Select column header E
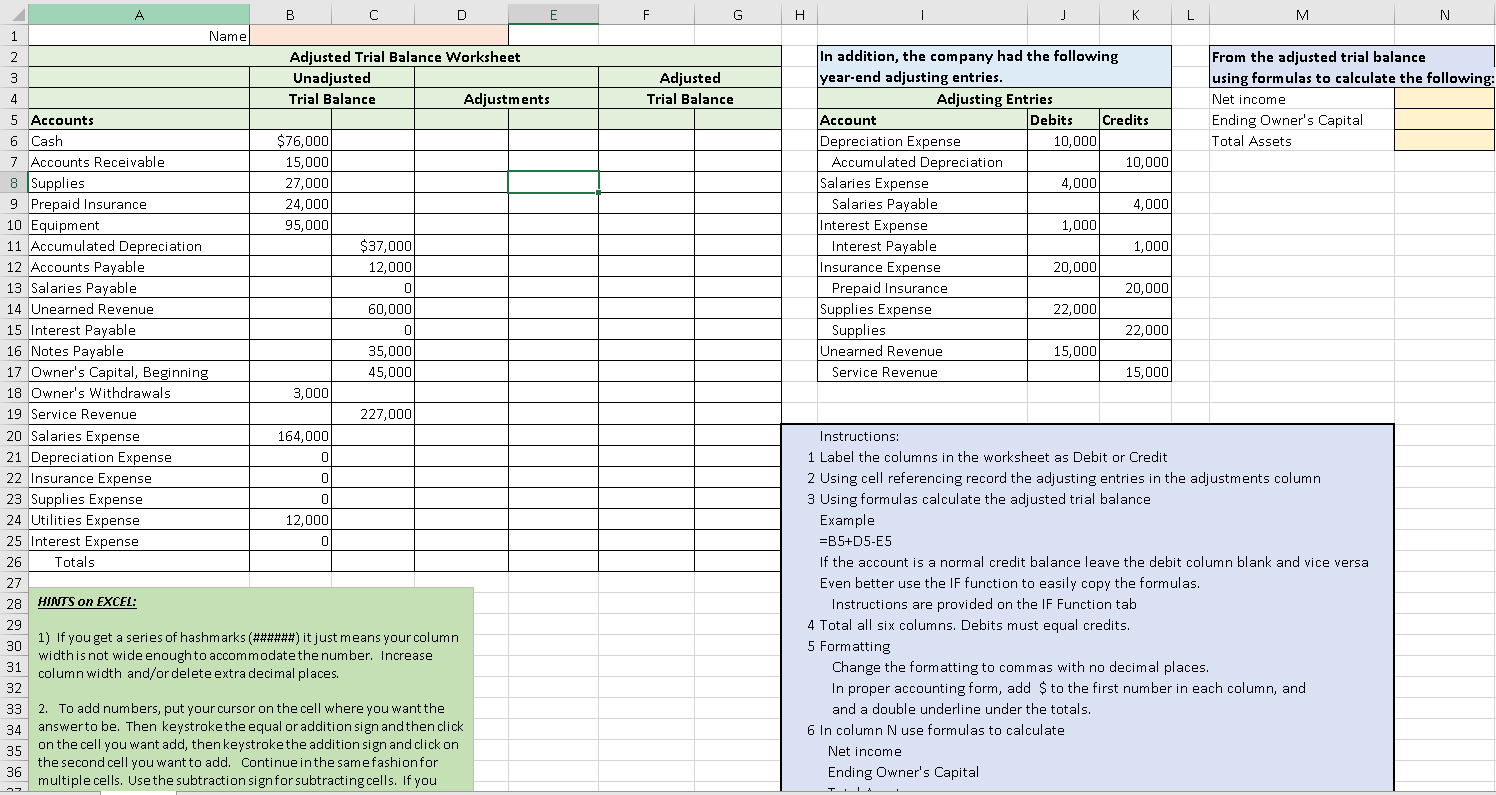The width and height of the screenshot is (1496, 795). tap(553, 14)
